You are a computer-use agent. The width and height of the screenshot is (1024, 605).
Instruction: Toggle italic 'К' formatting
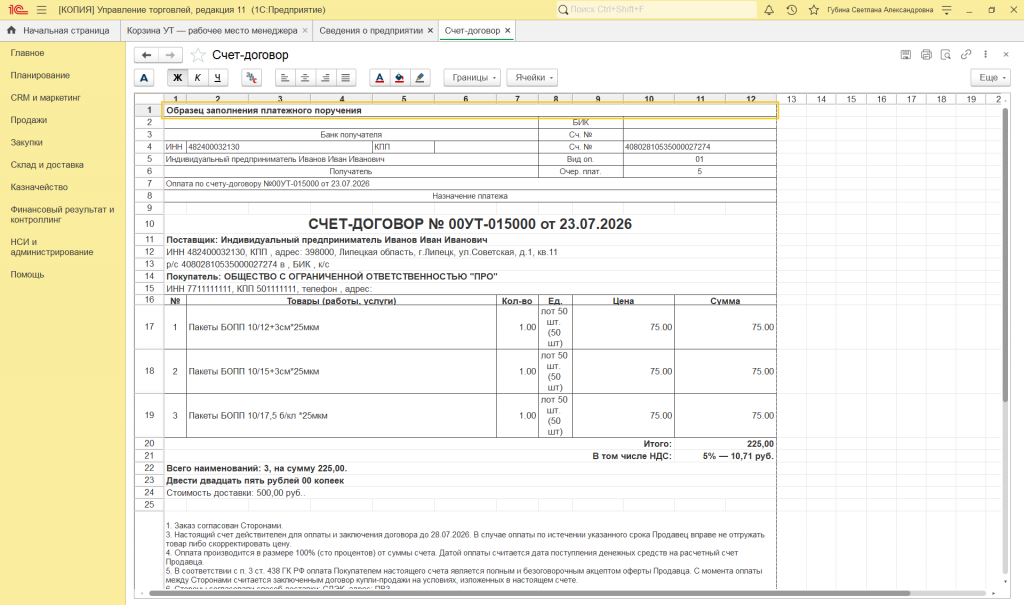point(197,78)
